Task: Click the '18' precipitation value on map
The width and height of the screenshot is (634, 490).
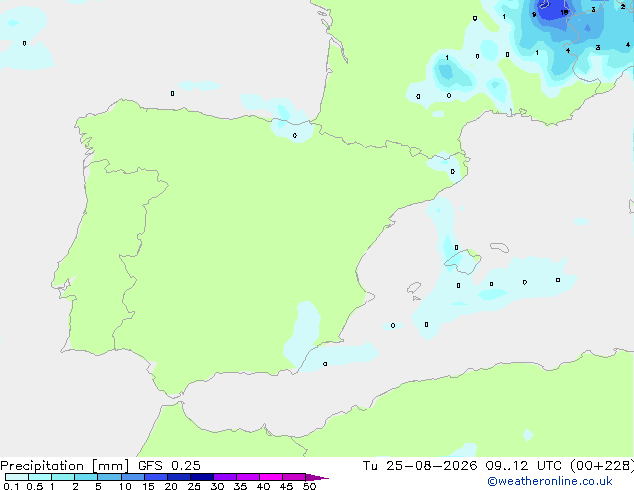Action: click(564, 13)
